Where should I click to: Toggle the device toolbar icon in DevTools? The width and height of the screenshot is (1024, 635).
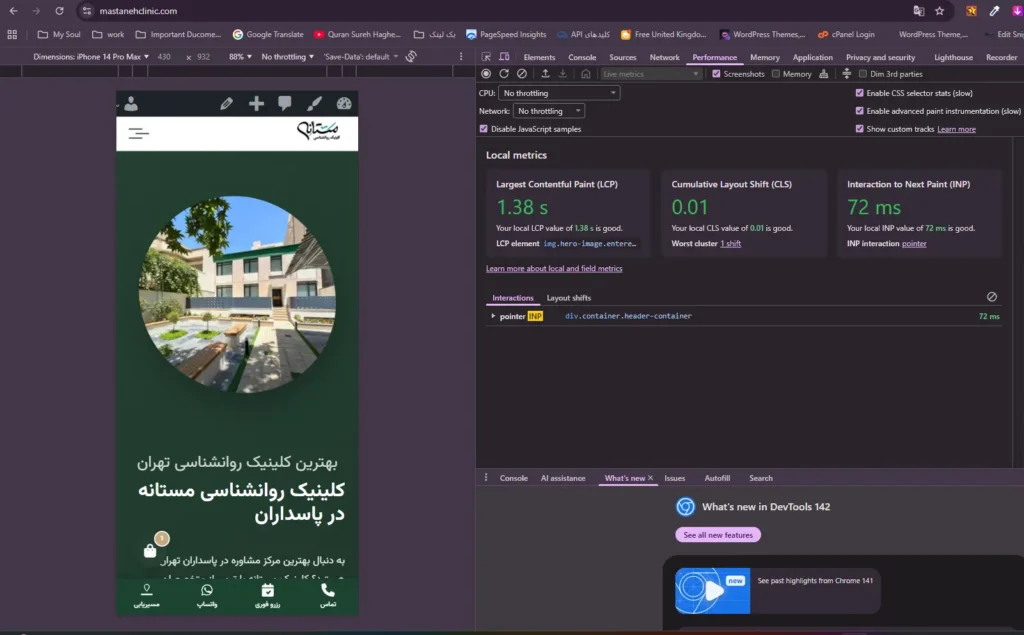click(x=502, y=58)
